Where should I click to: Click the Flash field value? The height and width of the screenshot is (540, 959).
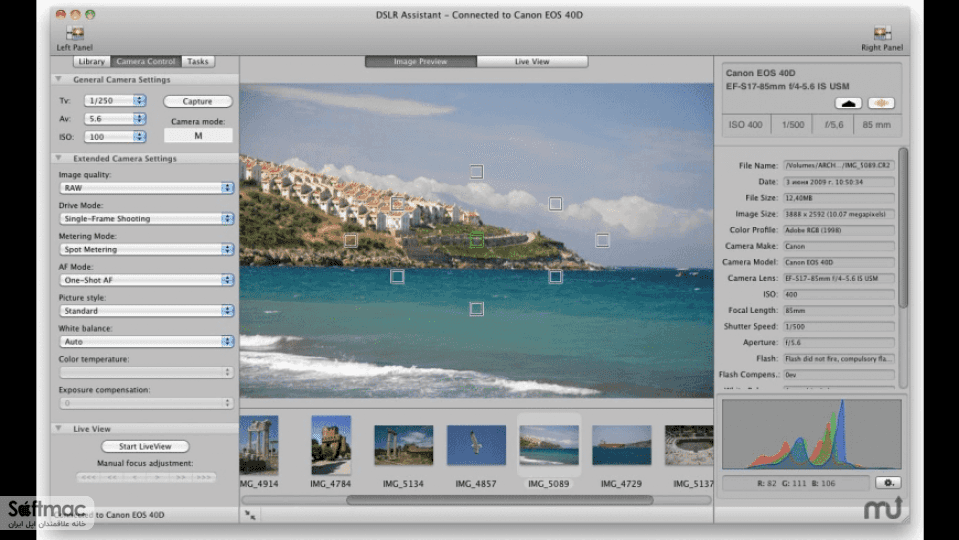coord(839,358)
